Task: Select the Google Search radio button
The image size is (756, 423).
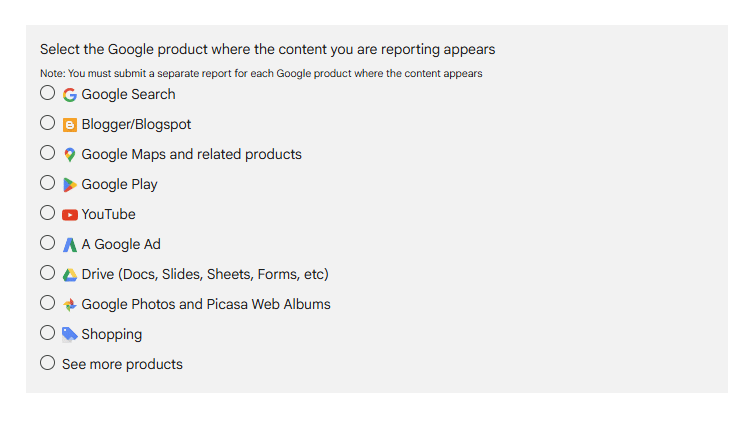Action: (x=47, y=93)
